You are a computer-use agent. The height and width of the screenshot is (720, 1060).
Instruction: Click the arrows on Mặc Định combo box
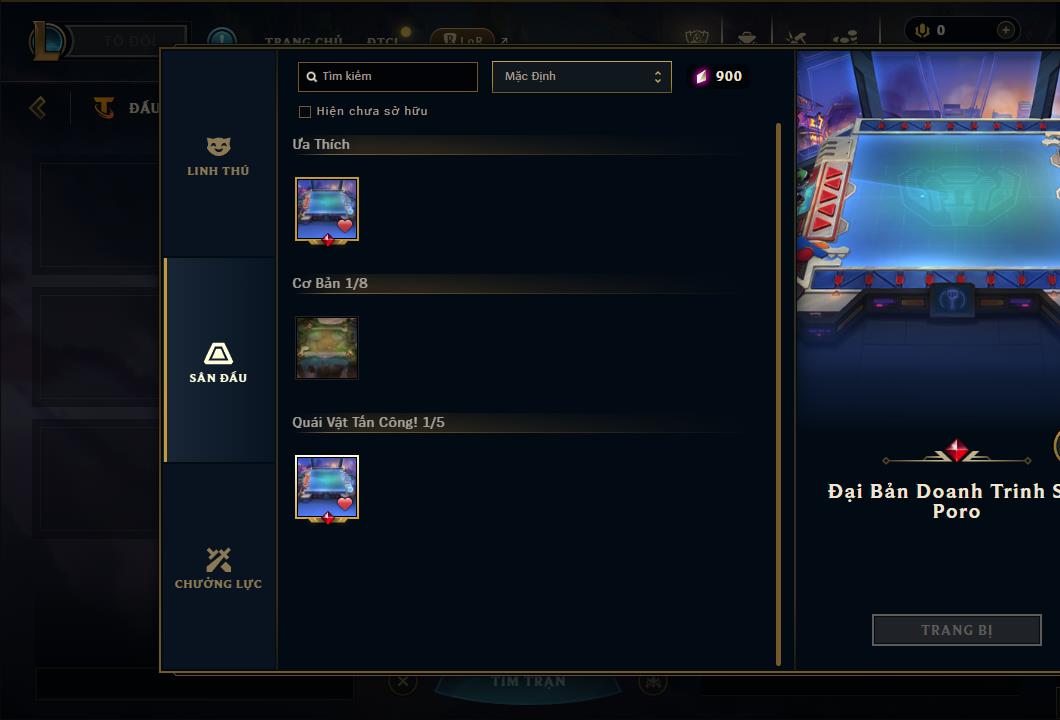coord(657,76)
